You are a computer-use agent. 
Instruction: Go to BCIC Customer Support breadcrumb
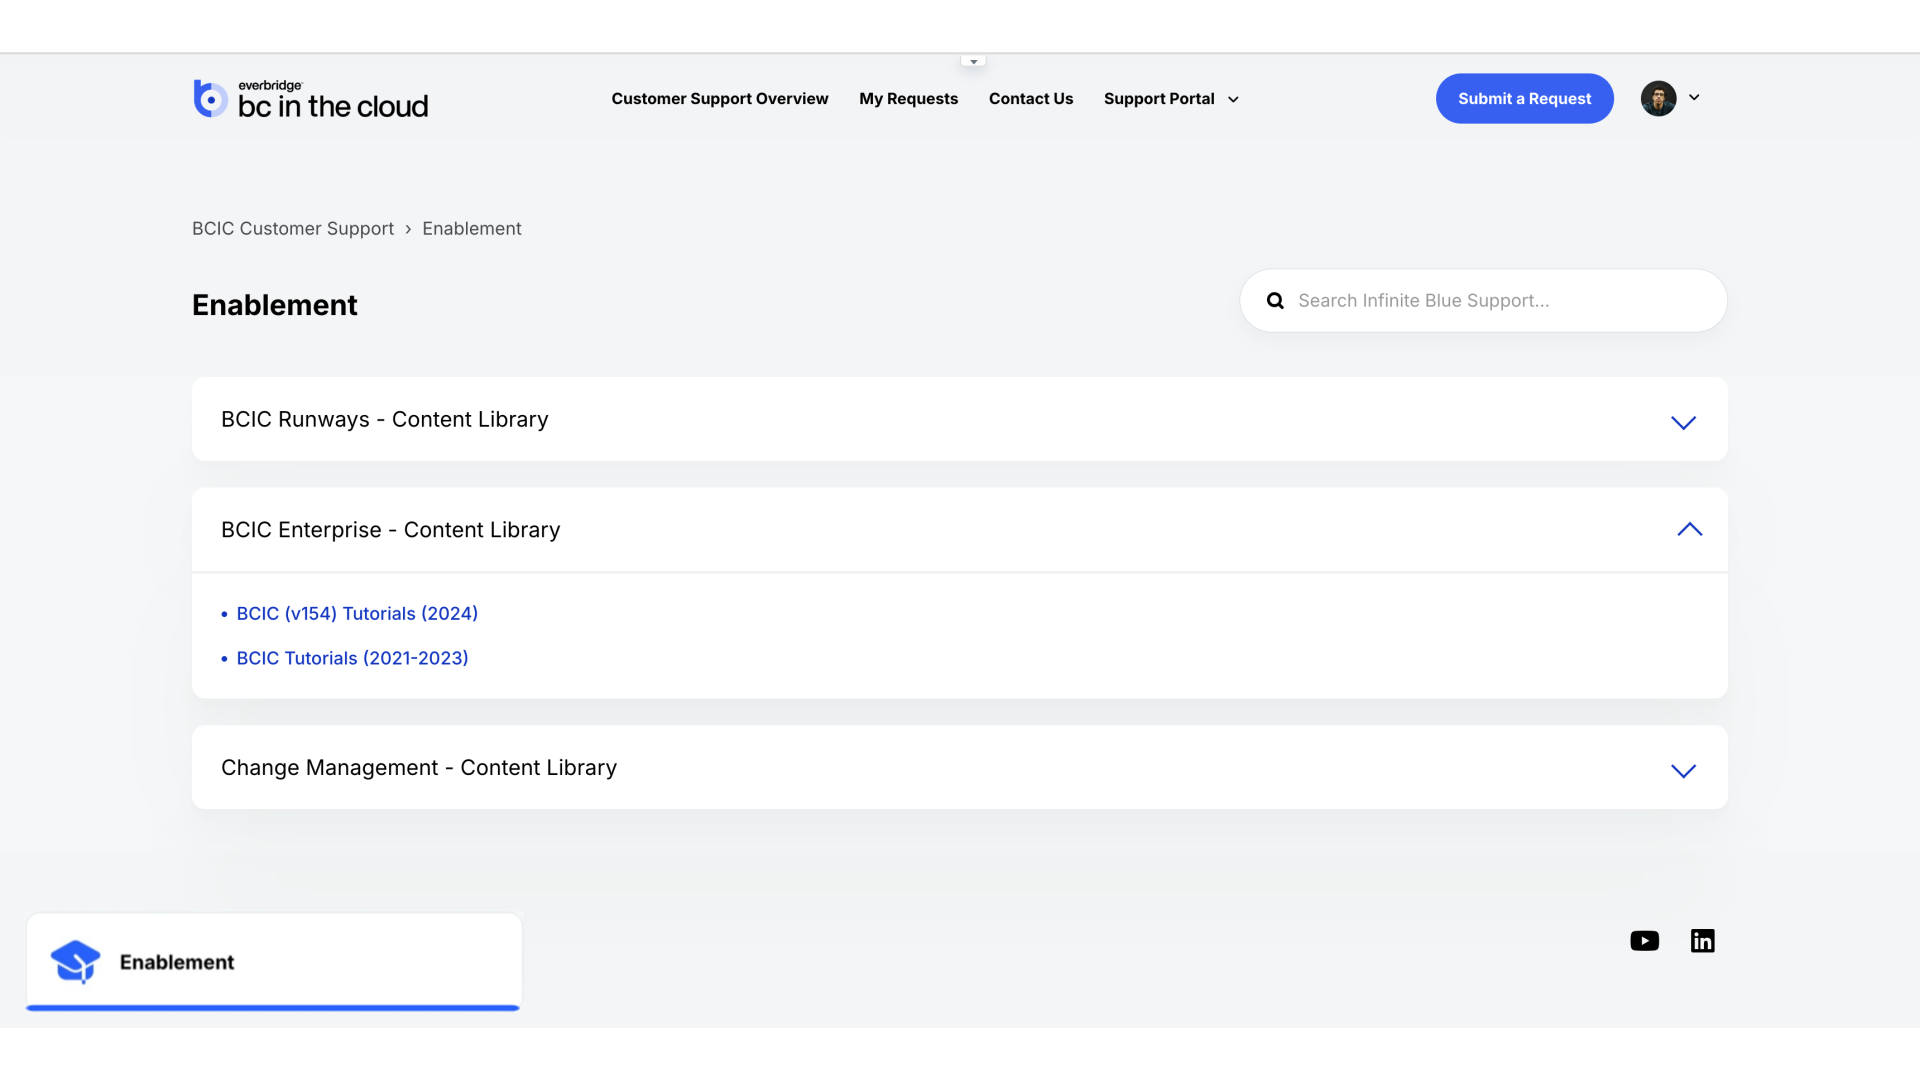click(x=293, y=229)
